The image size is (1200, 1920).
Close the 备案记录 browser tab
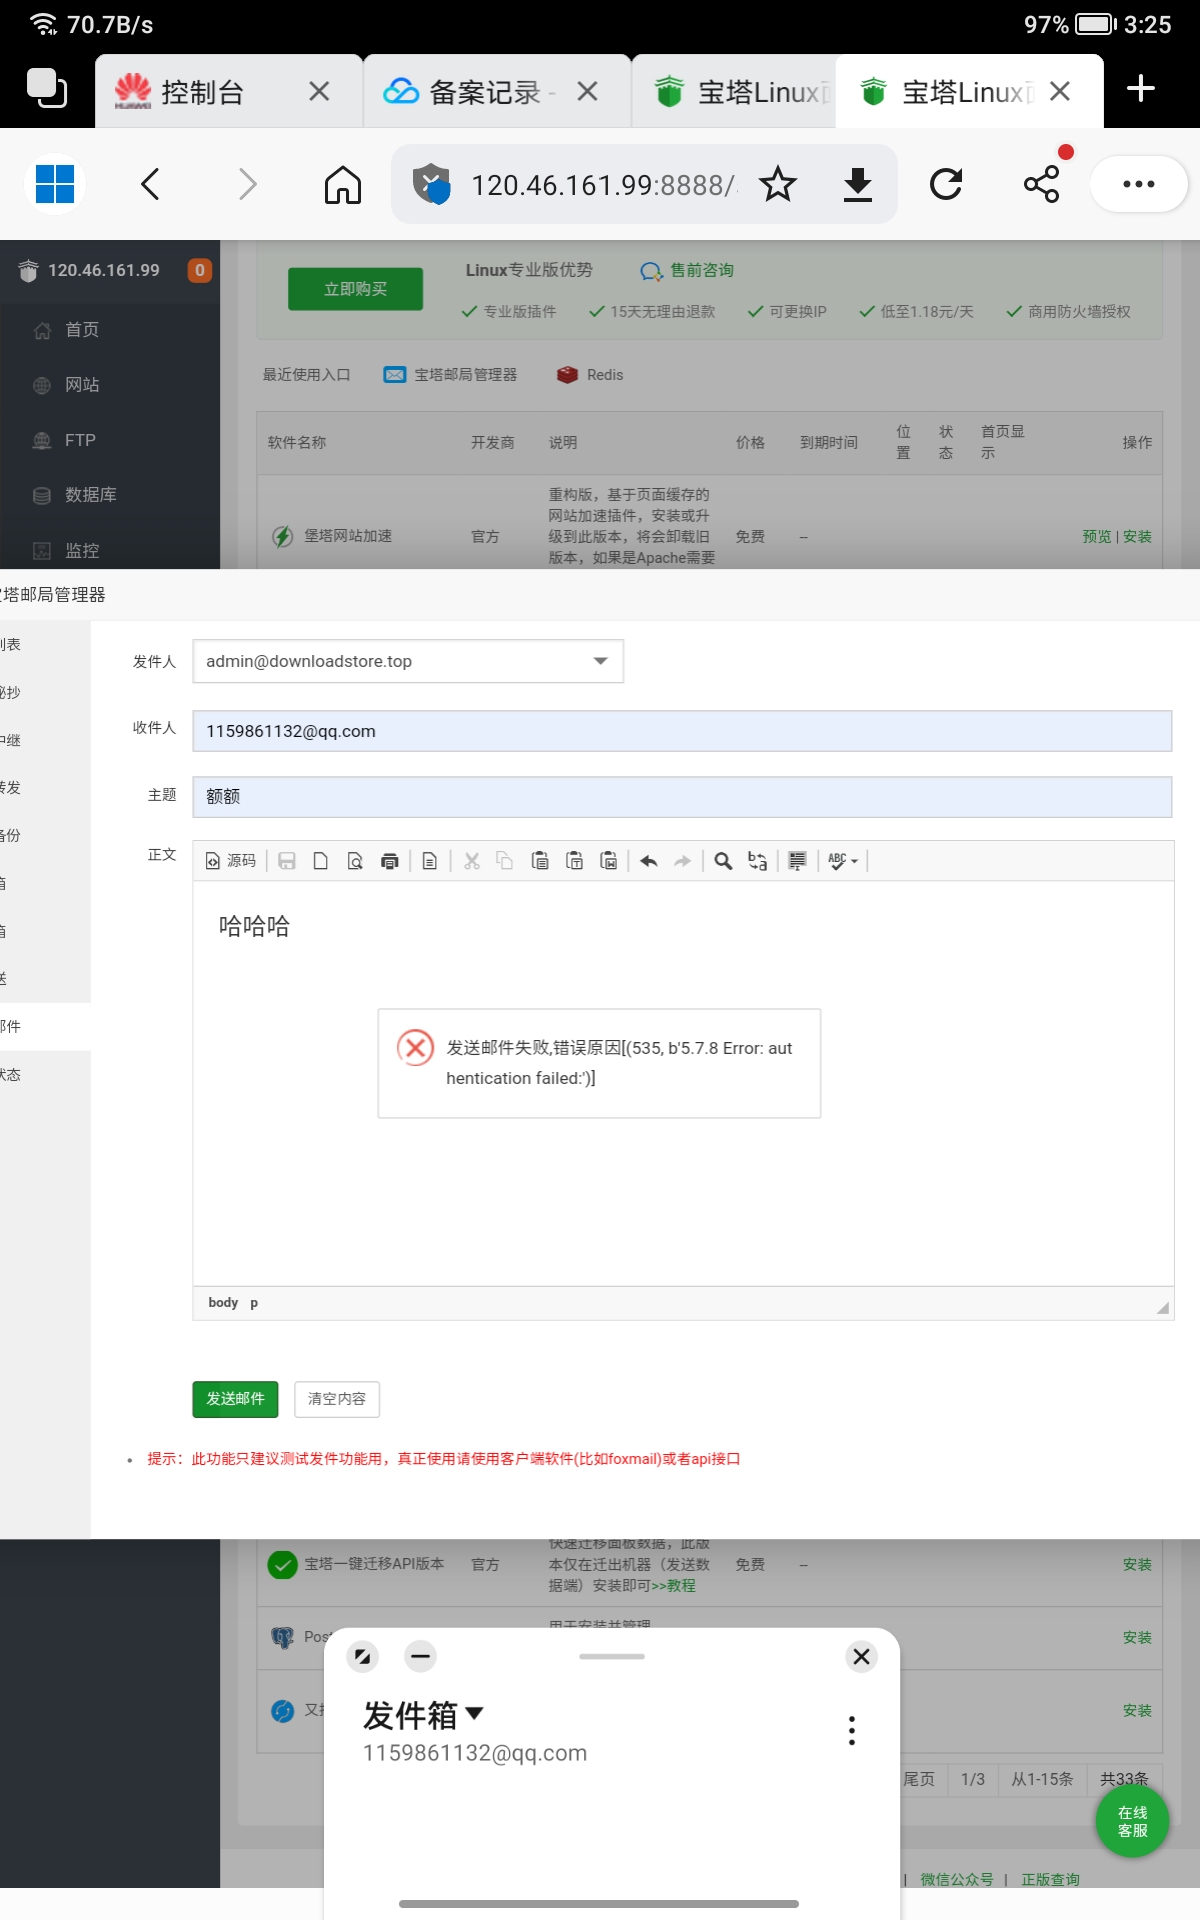coord(588,92)
